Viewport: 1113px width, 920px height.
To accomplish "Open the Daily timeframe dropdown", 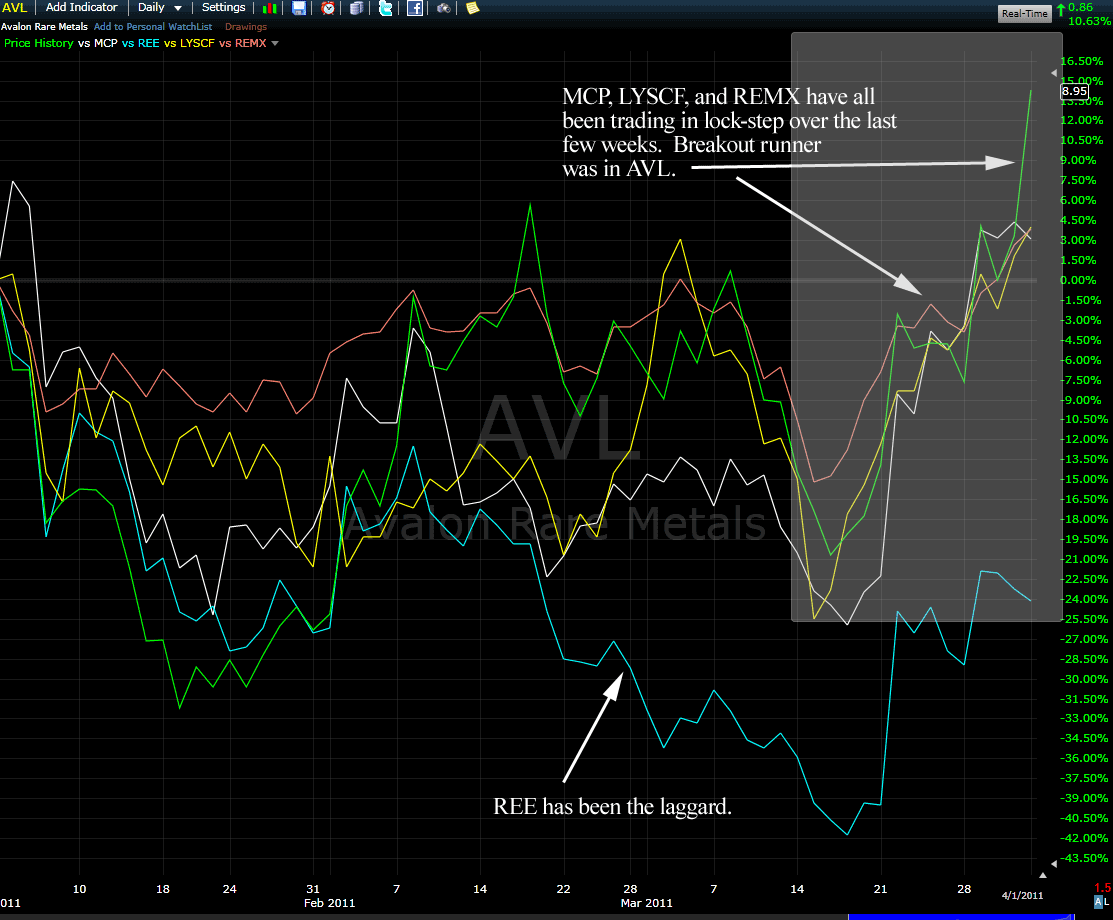I will pyautogui.click(x=160, y=8).
